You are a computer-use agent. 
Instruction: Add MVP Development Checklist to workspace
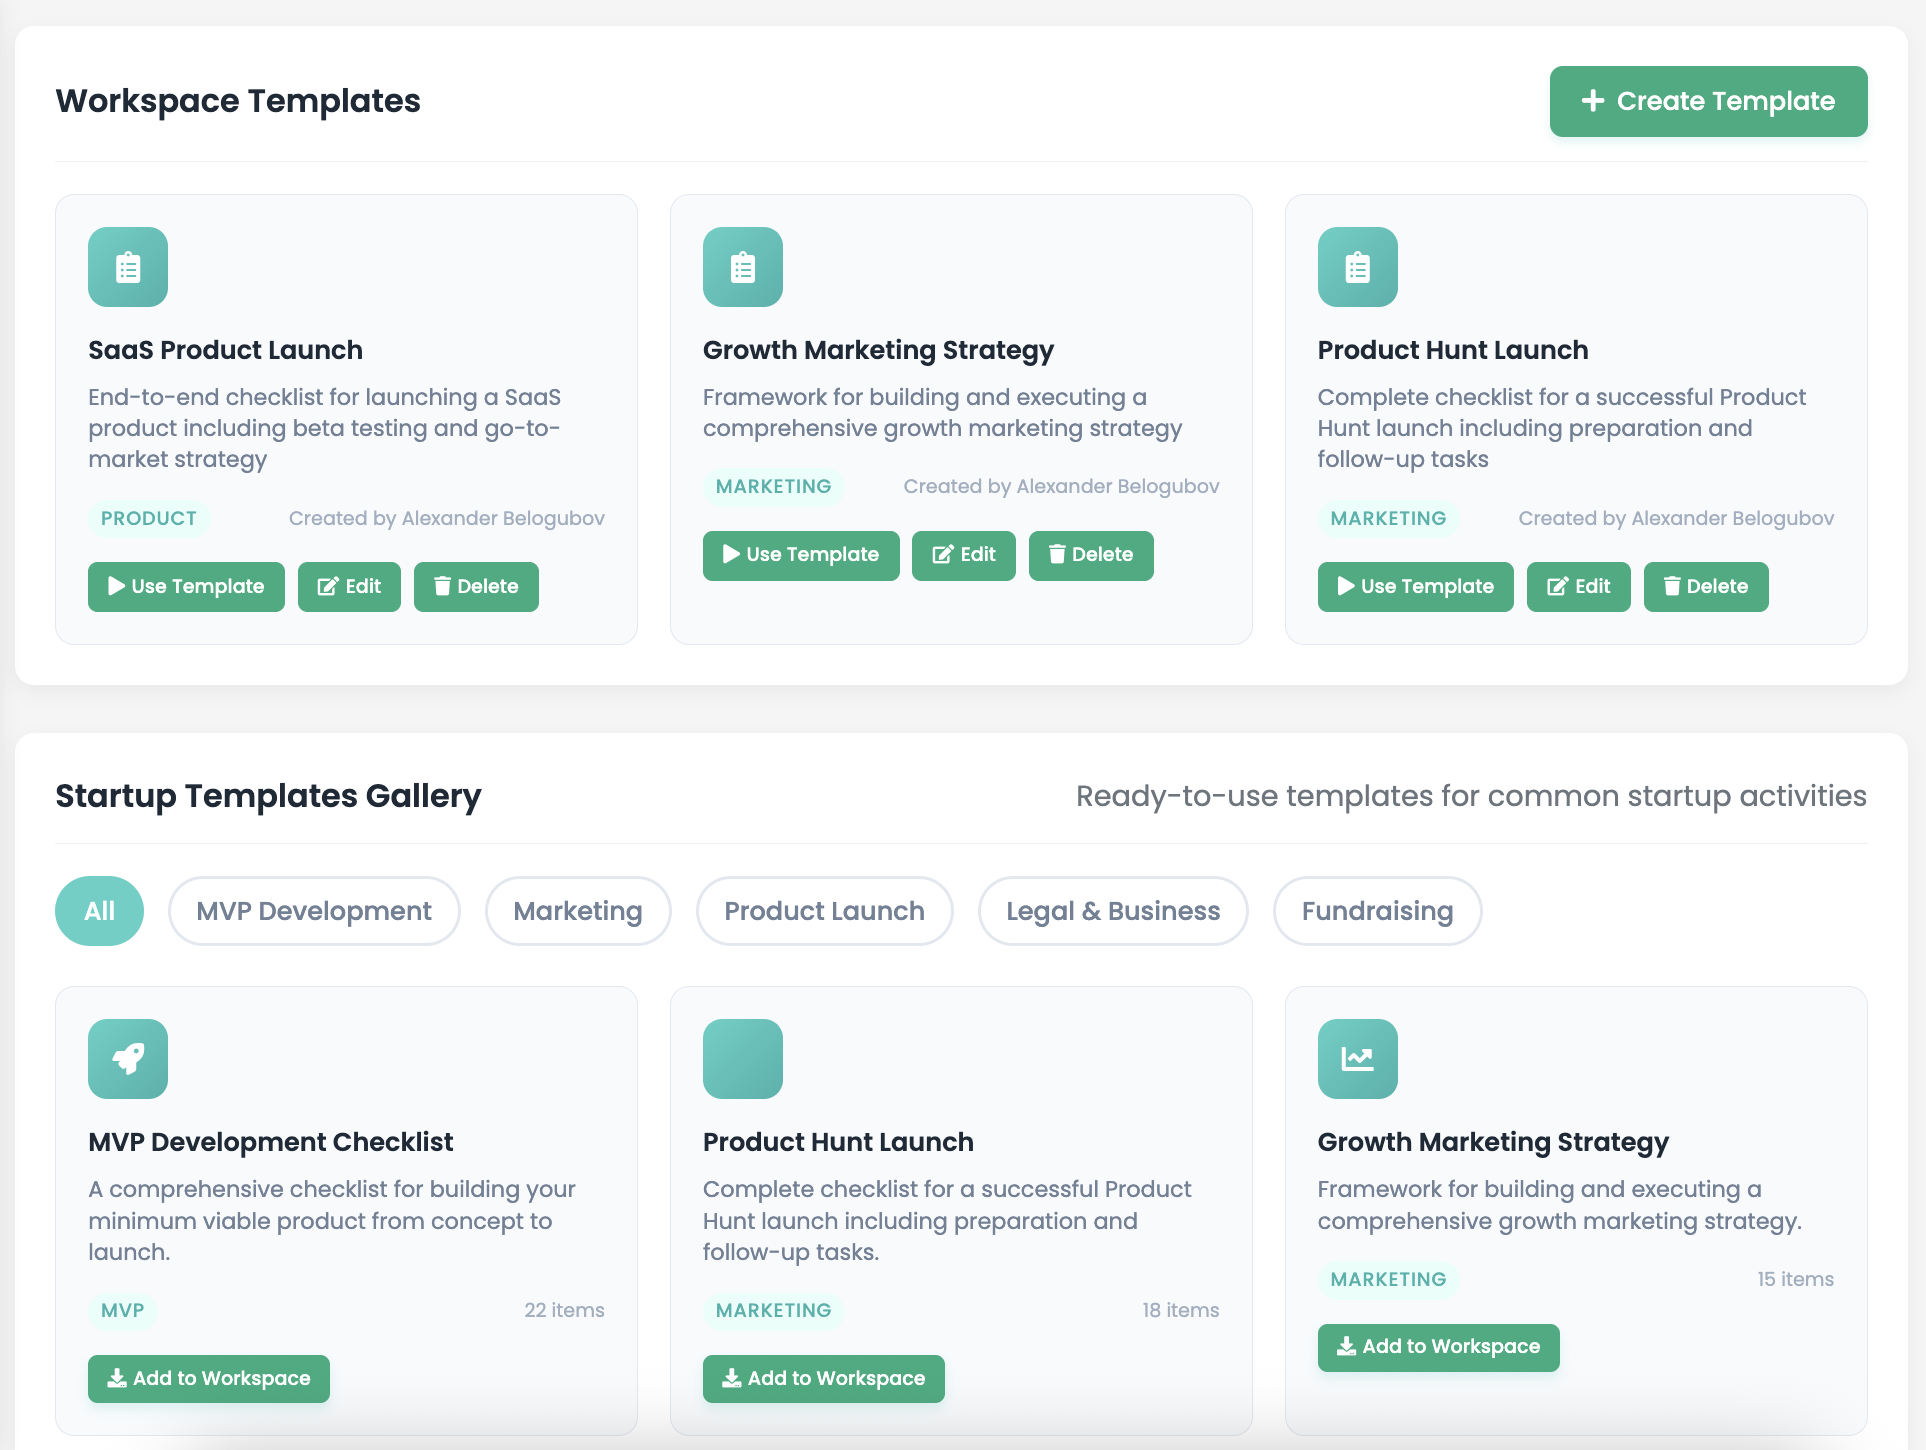(x=209, y=1379)
